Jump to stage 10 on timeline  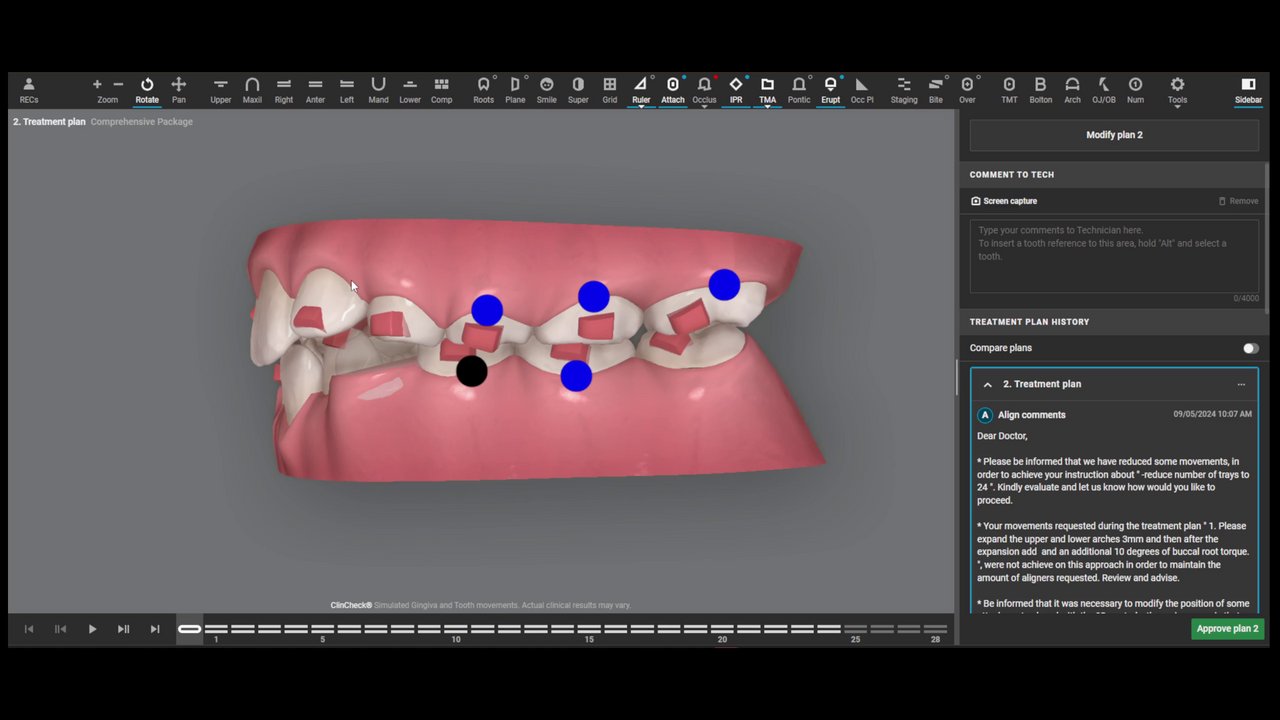coord(455,629)
